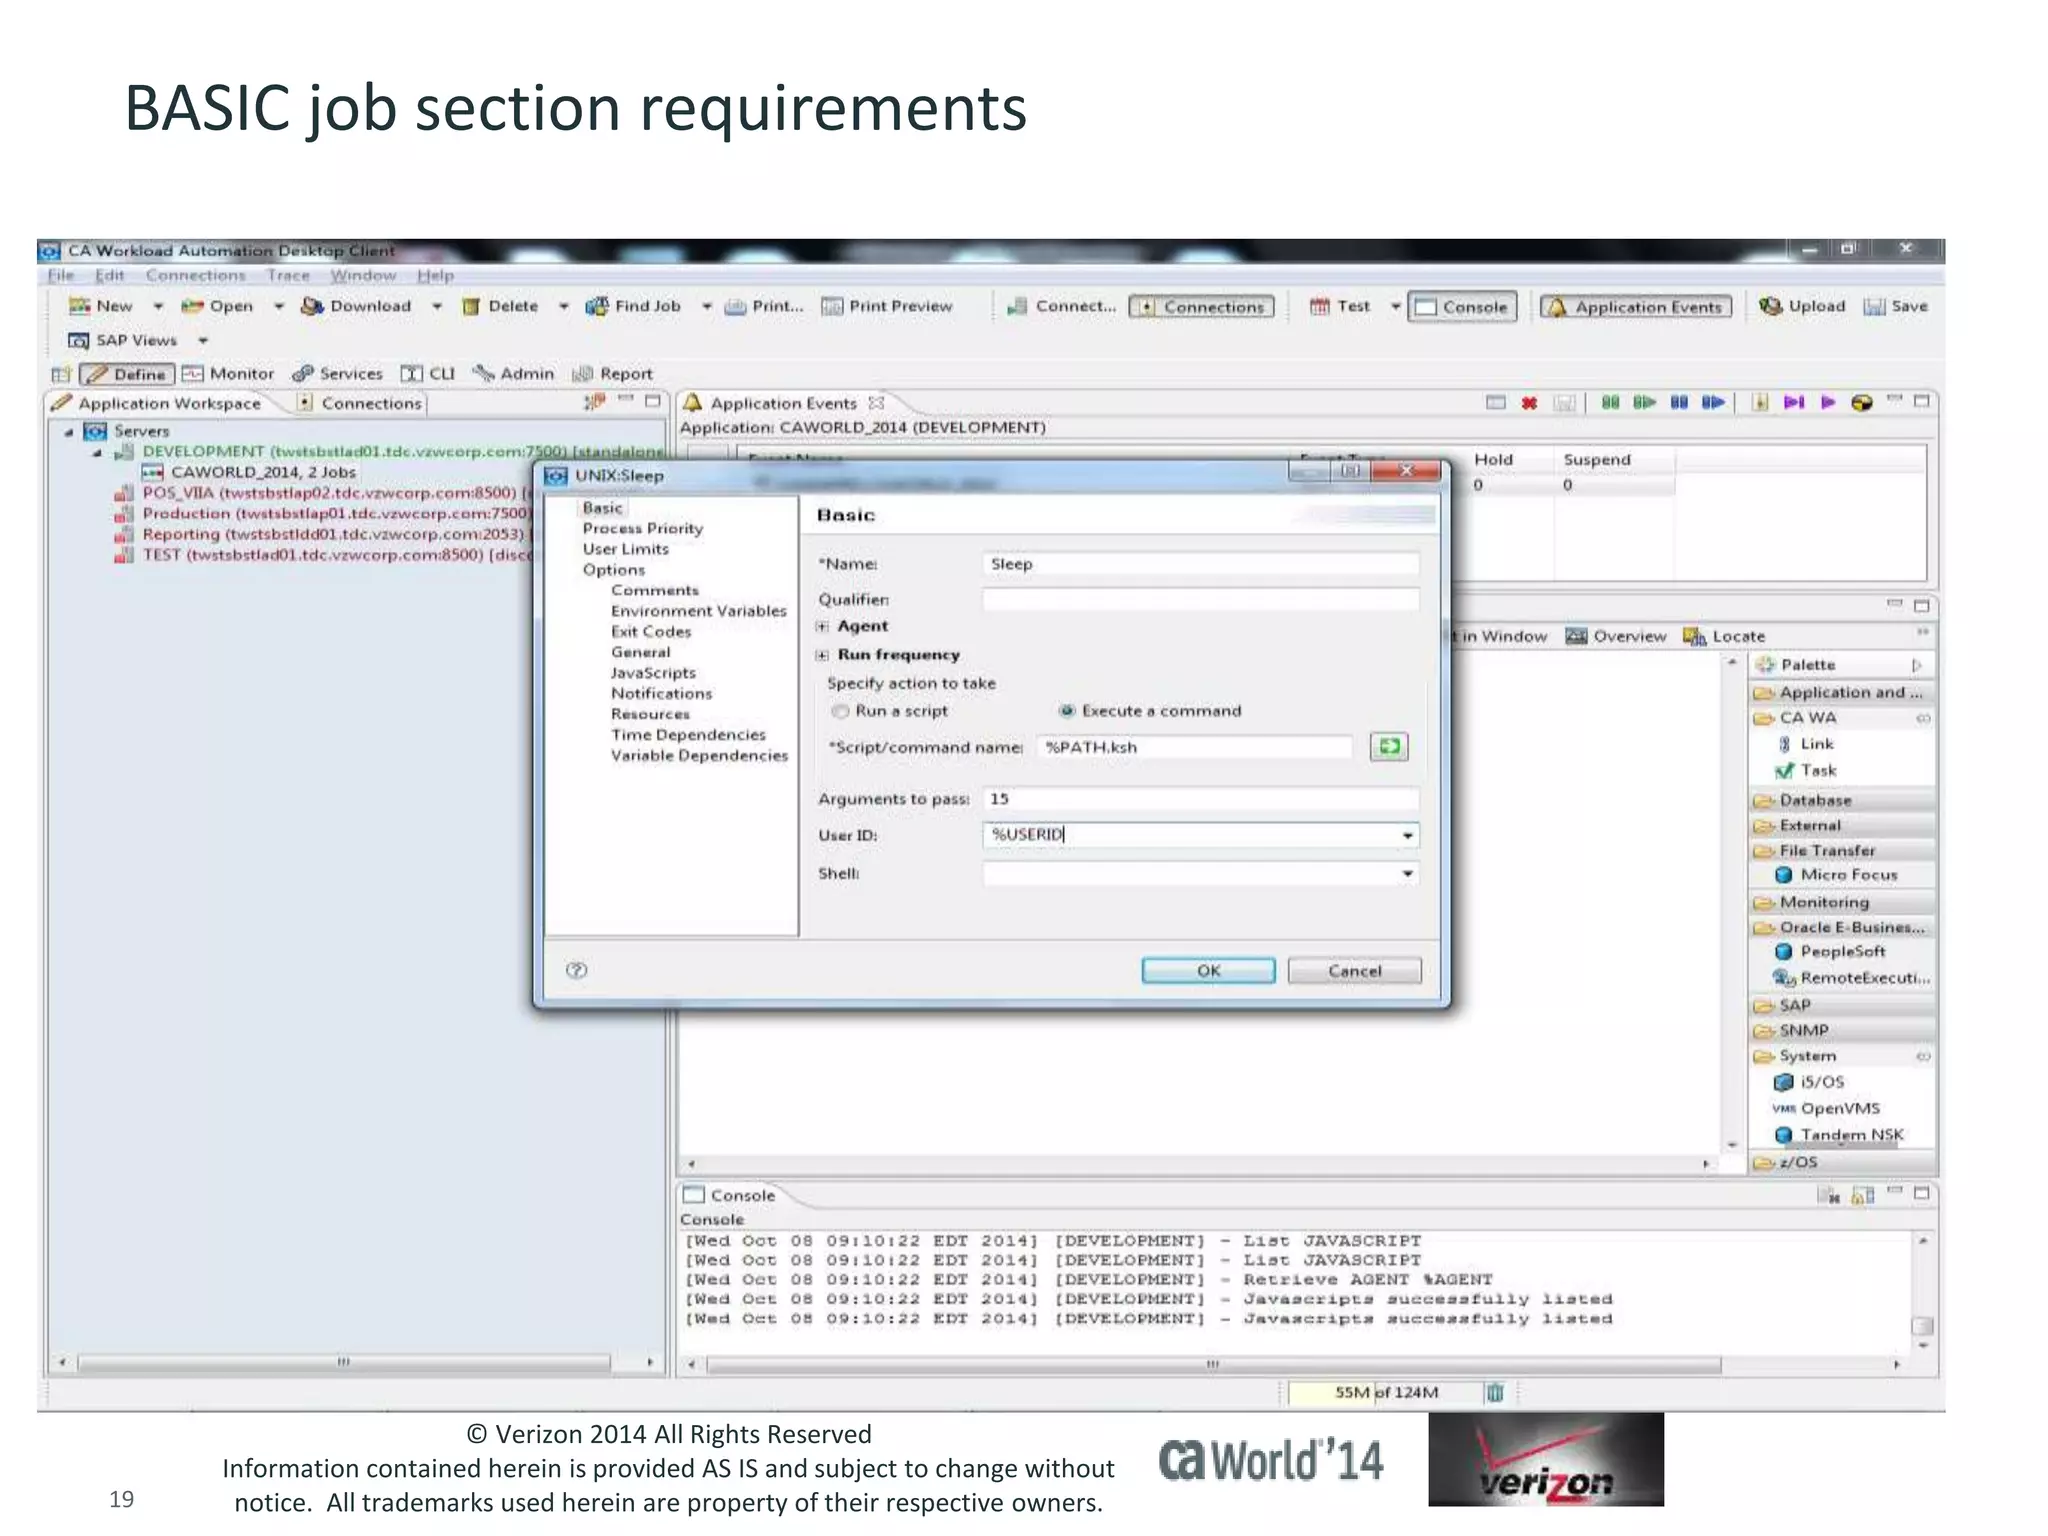Click the red X in Application Events
This screenshot has width=2048, height=1536.
[1529, 403]
